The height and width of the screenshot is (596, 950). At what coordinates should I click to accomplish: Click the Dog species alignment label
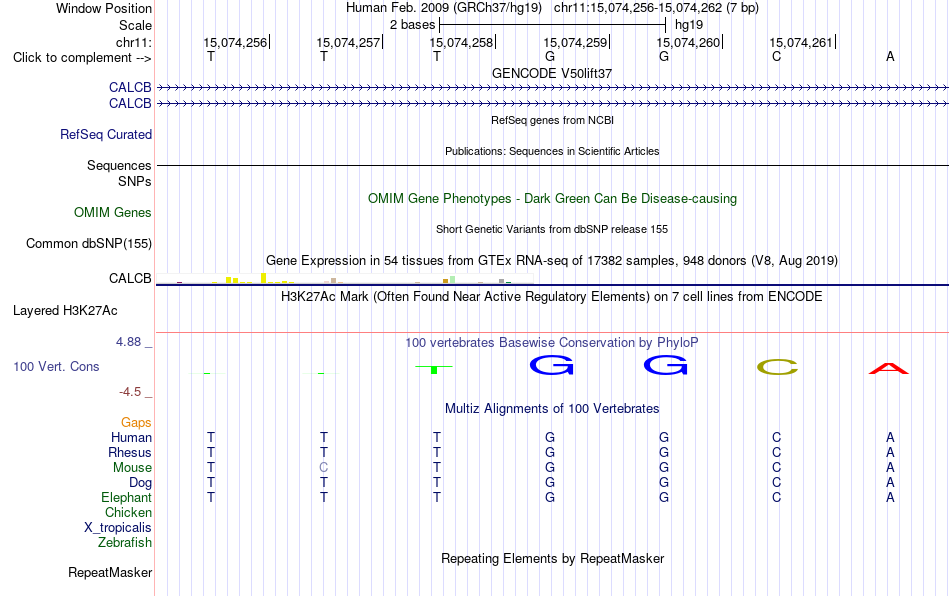coord(140,483)
